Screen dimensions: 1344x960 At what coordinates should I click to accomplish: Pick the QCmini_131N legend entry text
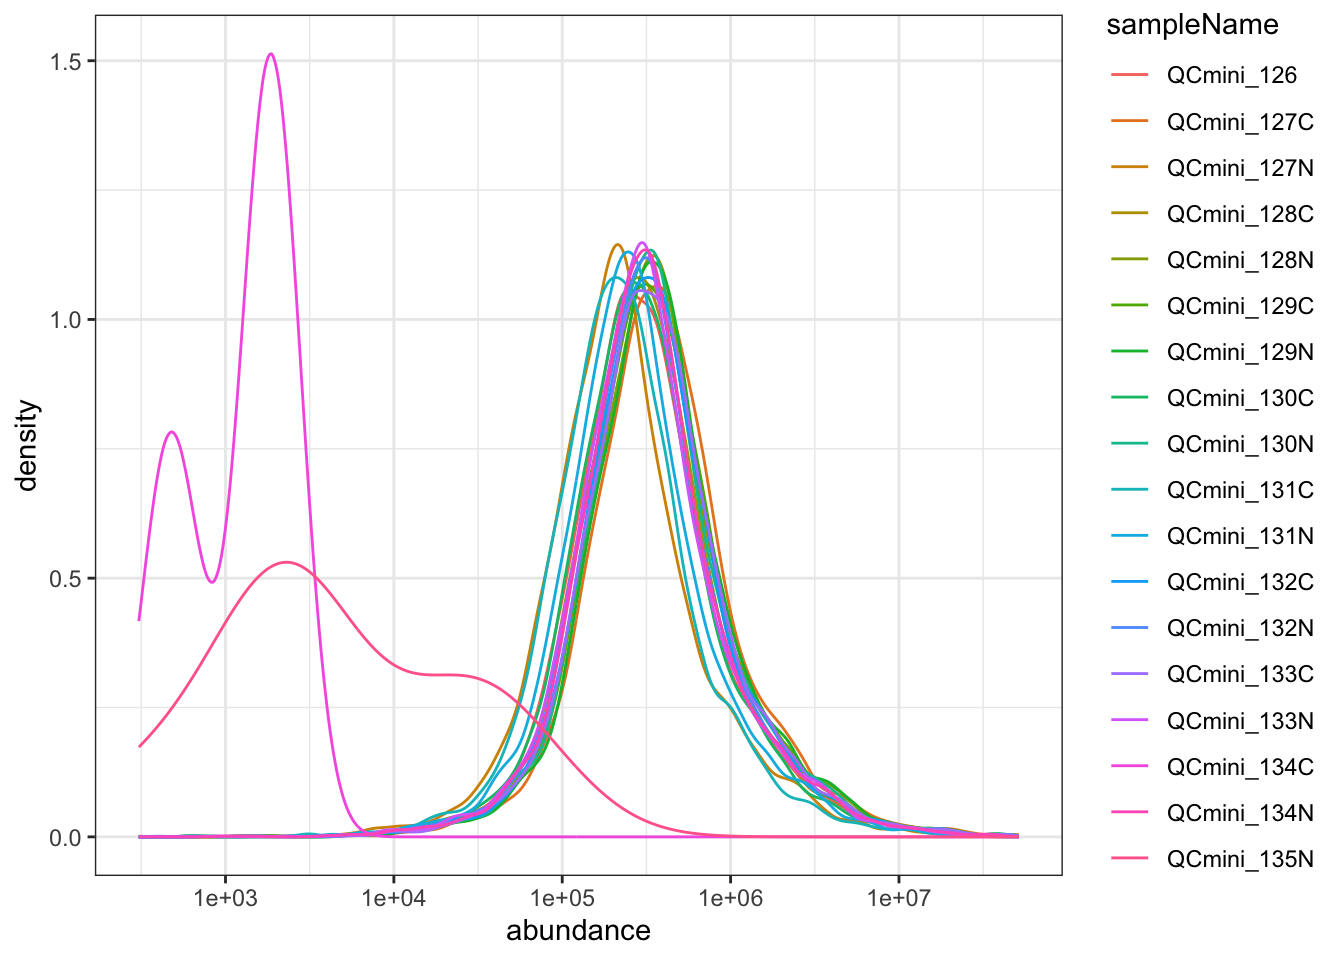pyautogui.click(x=1239, y=536)
